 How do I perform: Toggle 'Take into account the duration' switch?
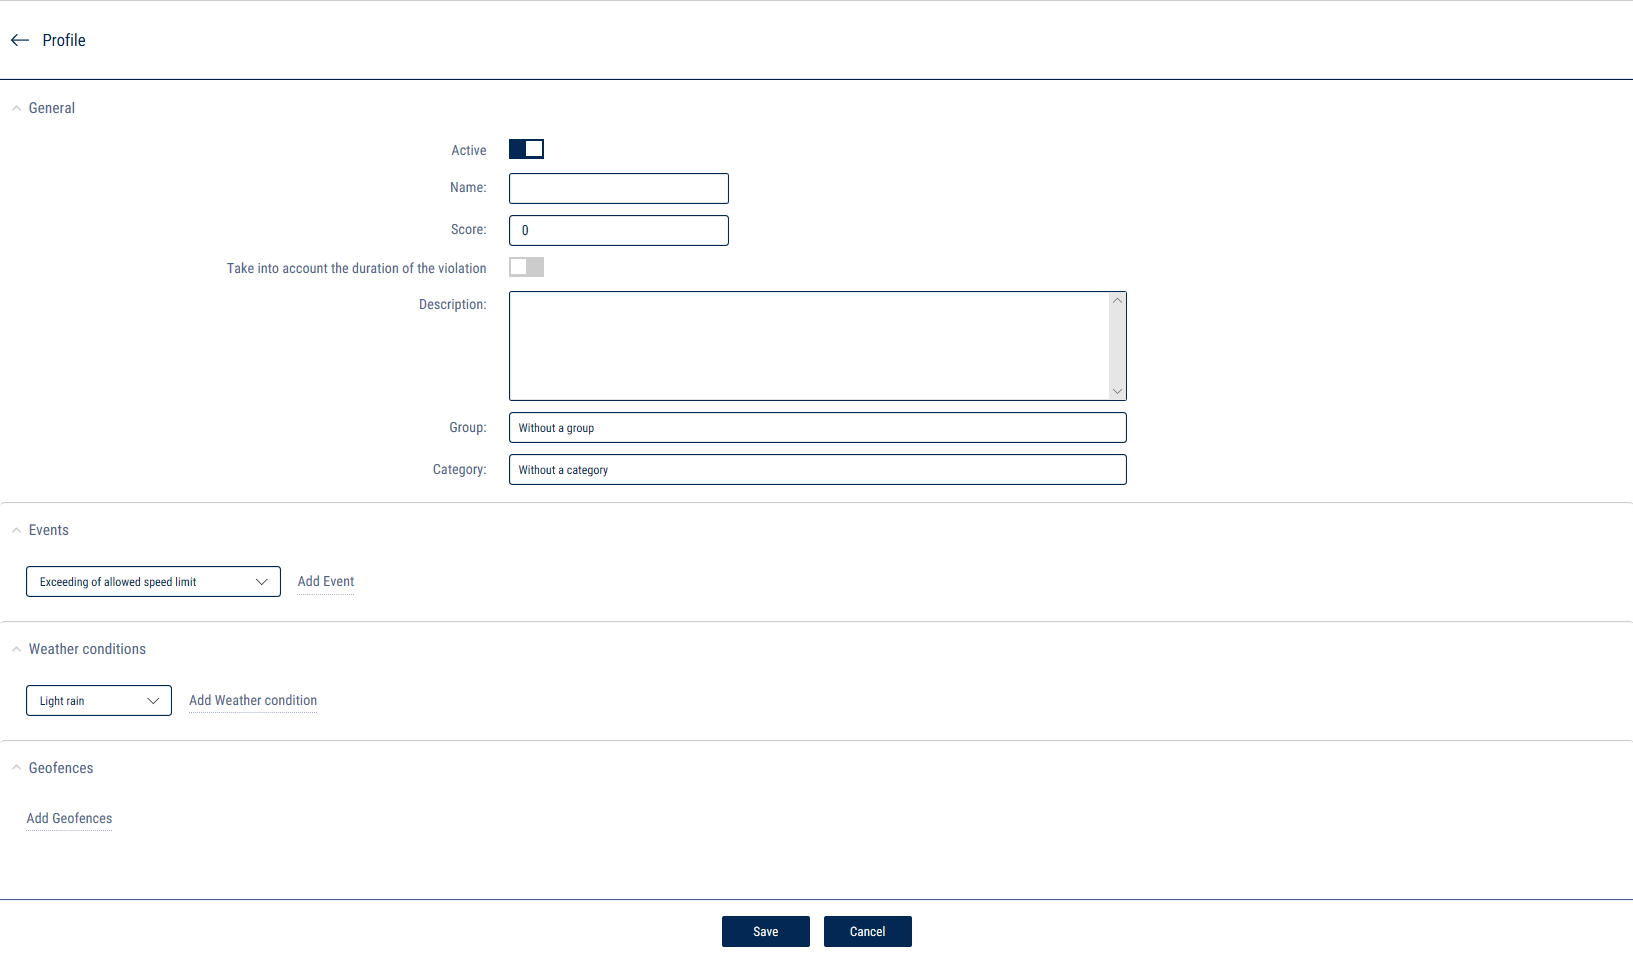[x=526, y=267]
